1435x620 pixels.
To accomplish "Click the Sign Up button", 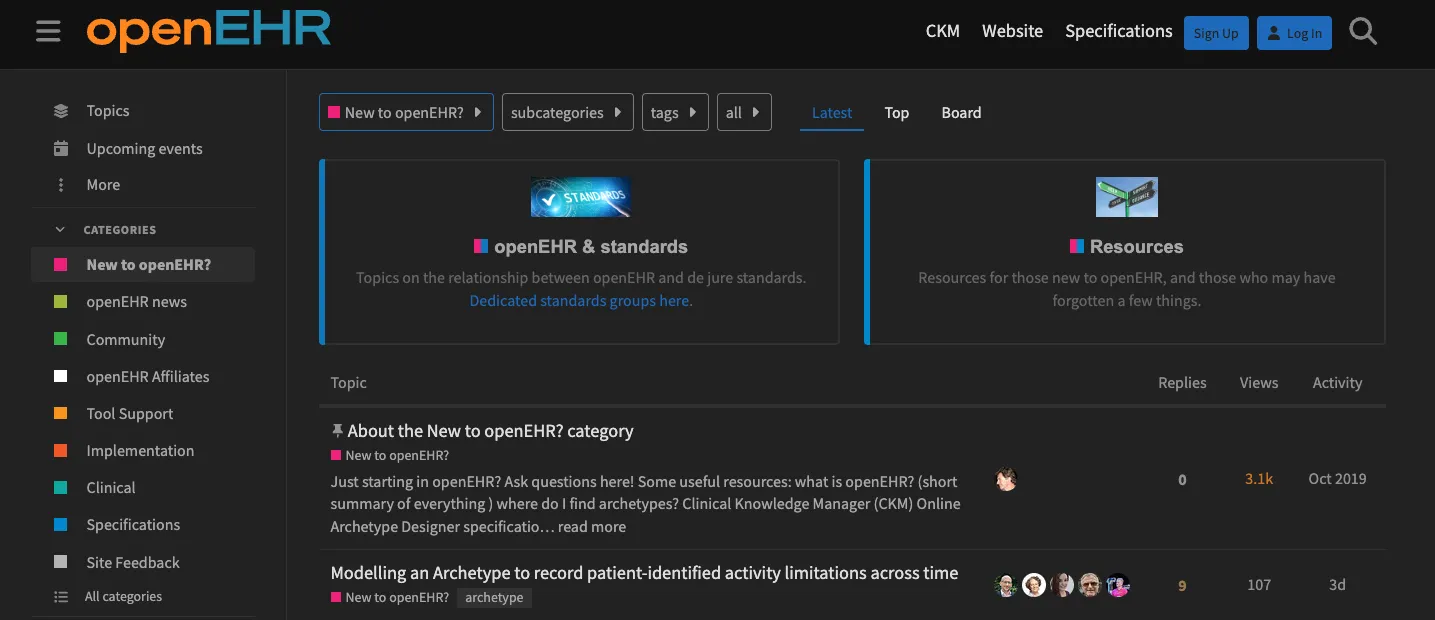I will [1216, 32].
